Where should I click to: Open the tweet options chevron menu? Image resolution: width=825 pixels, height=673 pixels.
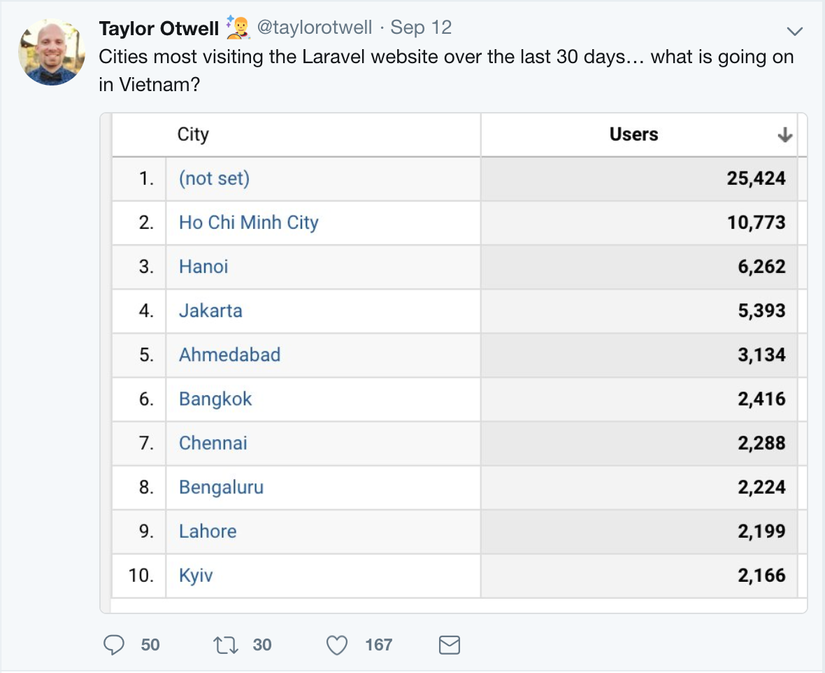795,30
